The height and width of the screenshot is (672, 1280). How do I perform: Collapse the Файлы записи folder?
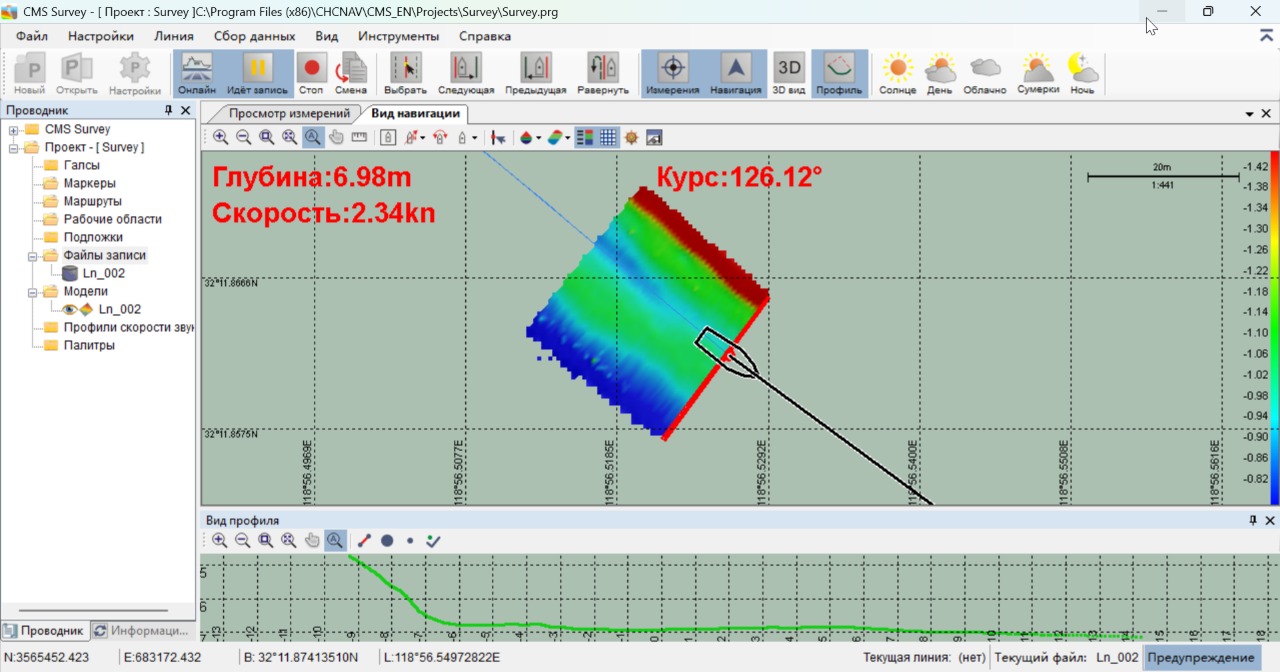tap(33, 256)
